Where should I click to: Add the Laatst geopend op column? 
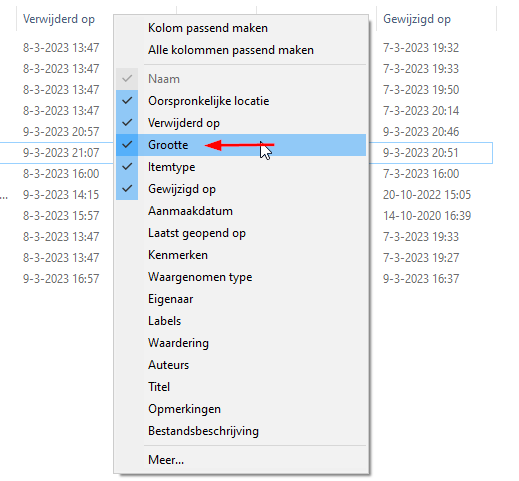241,233
